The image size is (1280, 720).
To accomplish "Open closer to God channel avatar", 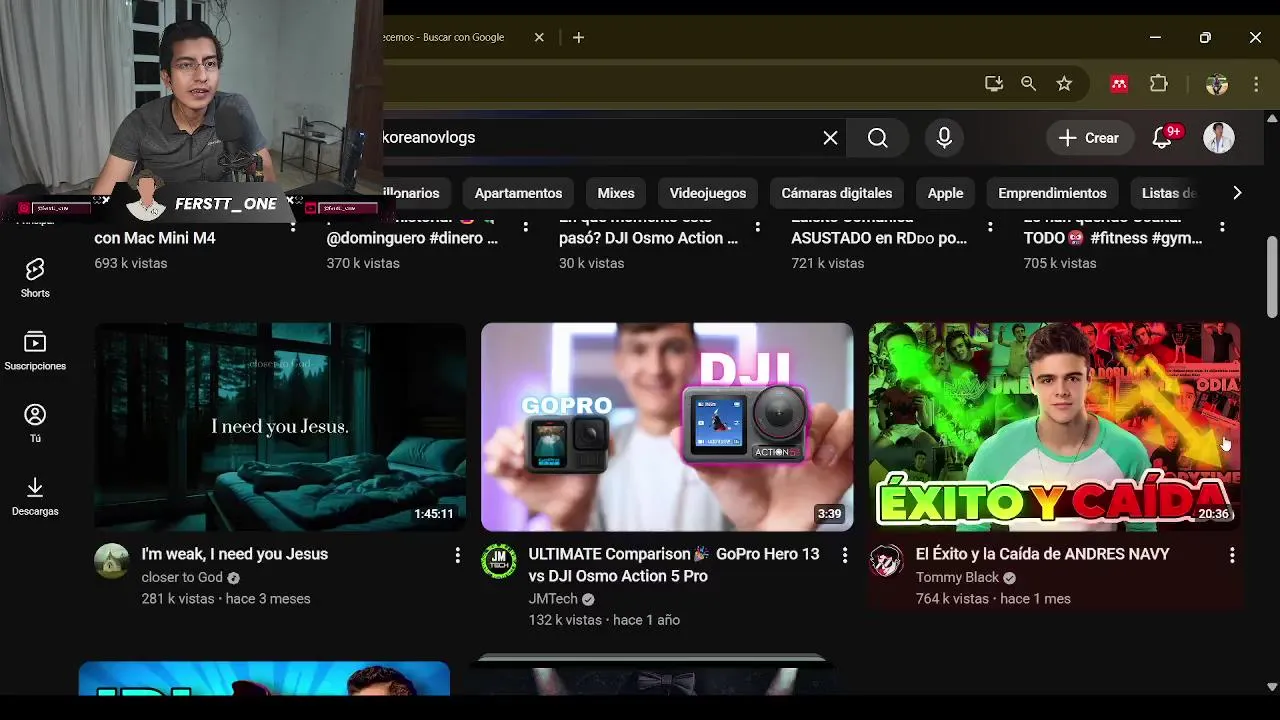I will (x=112, y=561).
